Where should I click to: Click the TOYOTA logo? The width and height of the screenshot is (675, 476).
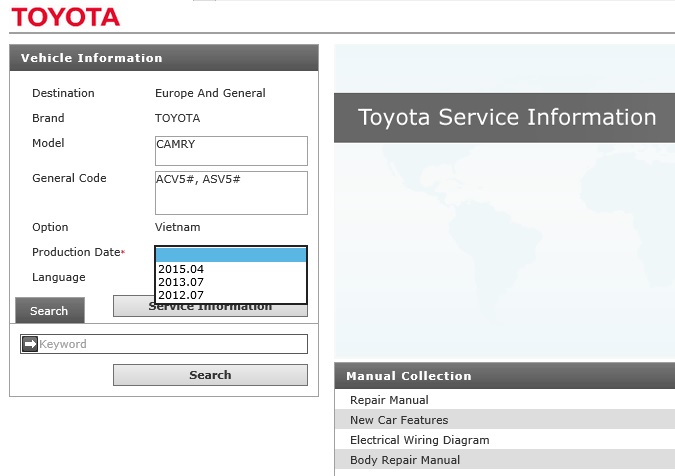66,17
